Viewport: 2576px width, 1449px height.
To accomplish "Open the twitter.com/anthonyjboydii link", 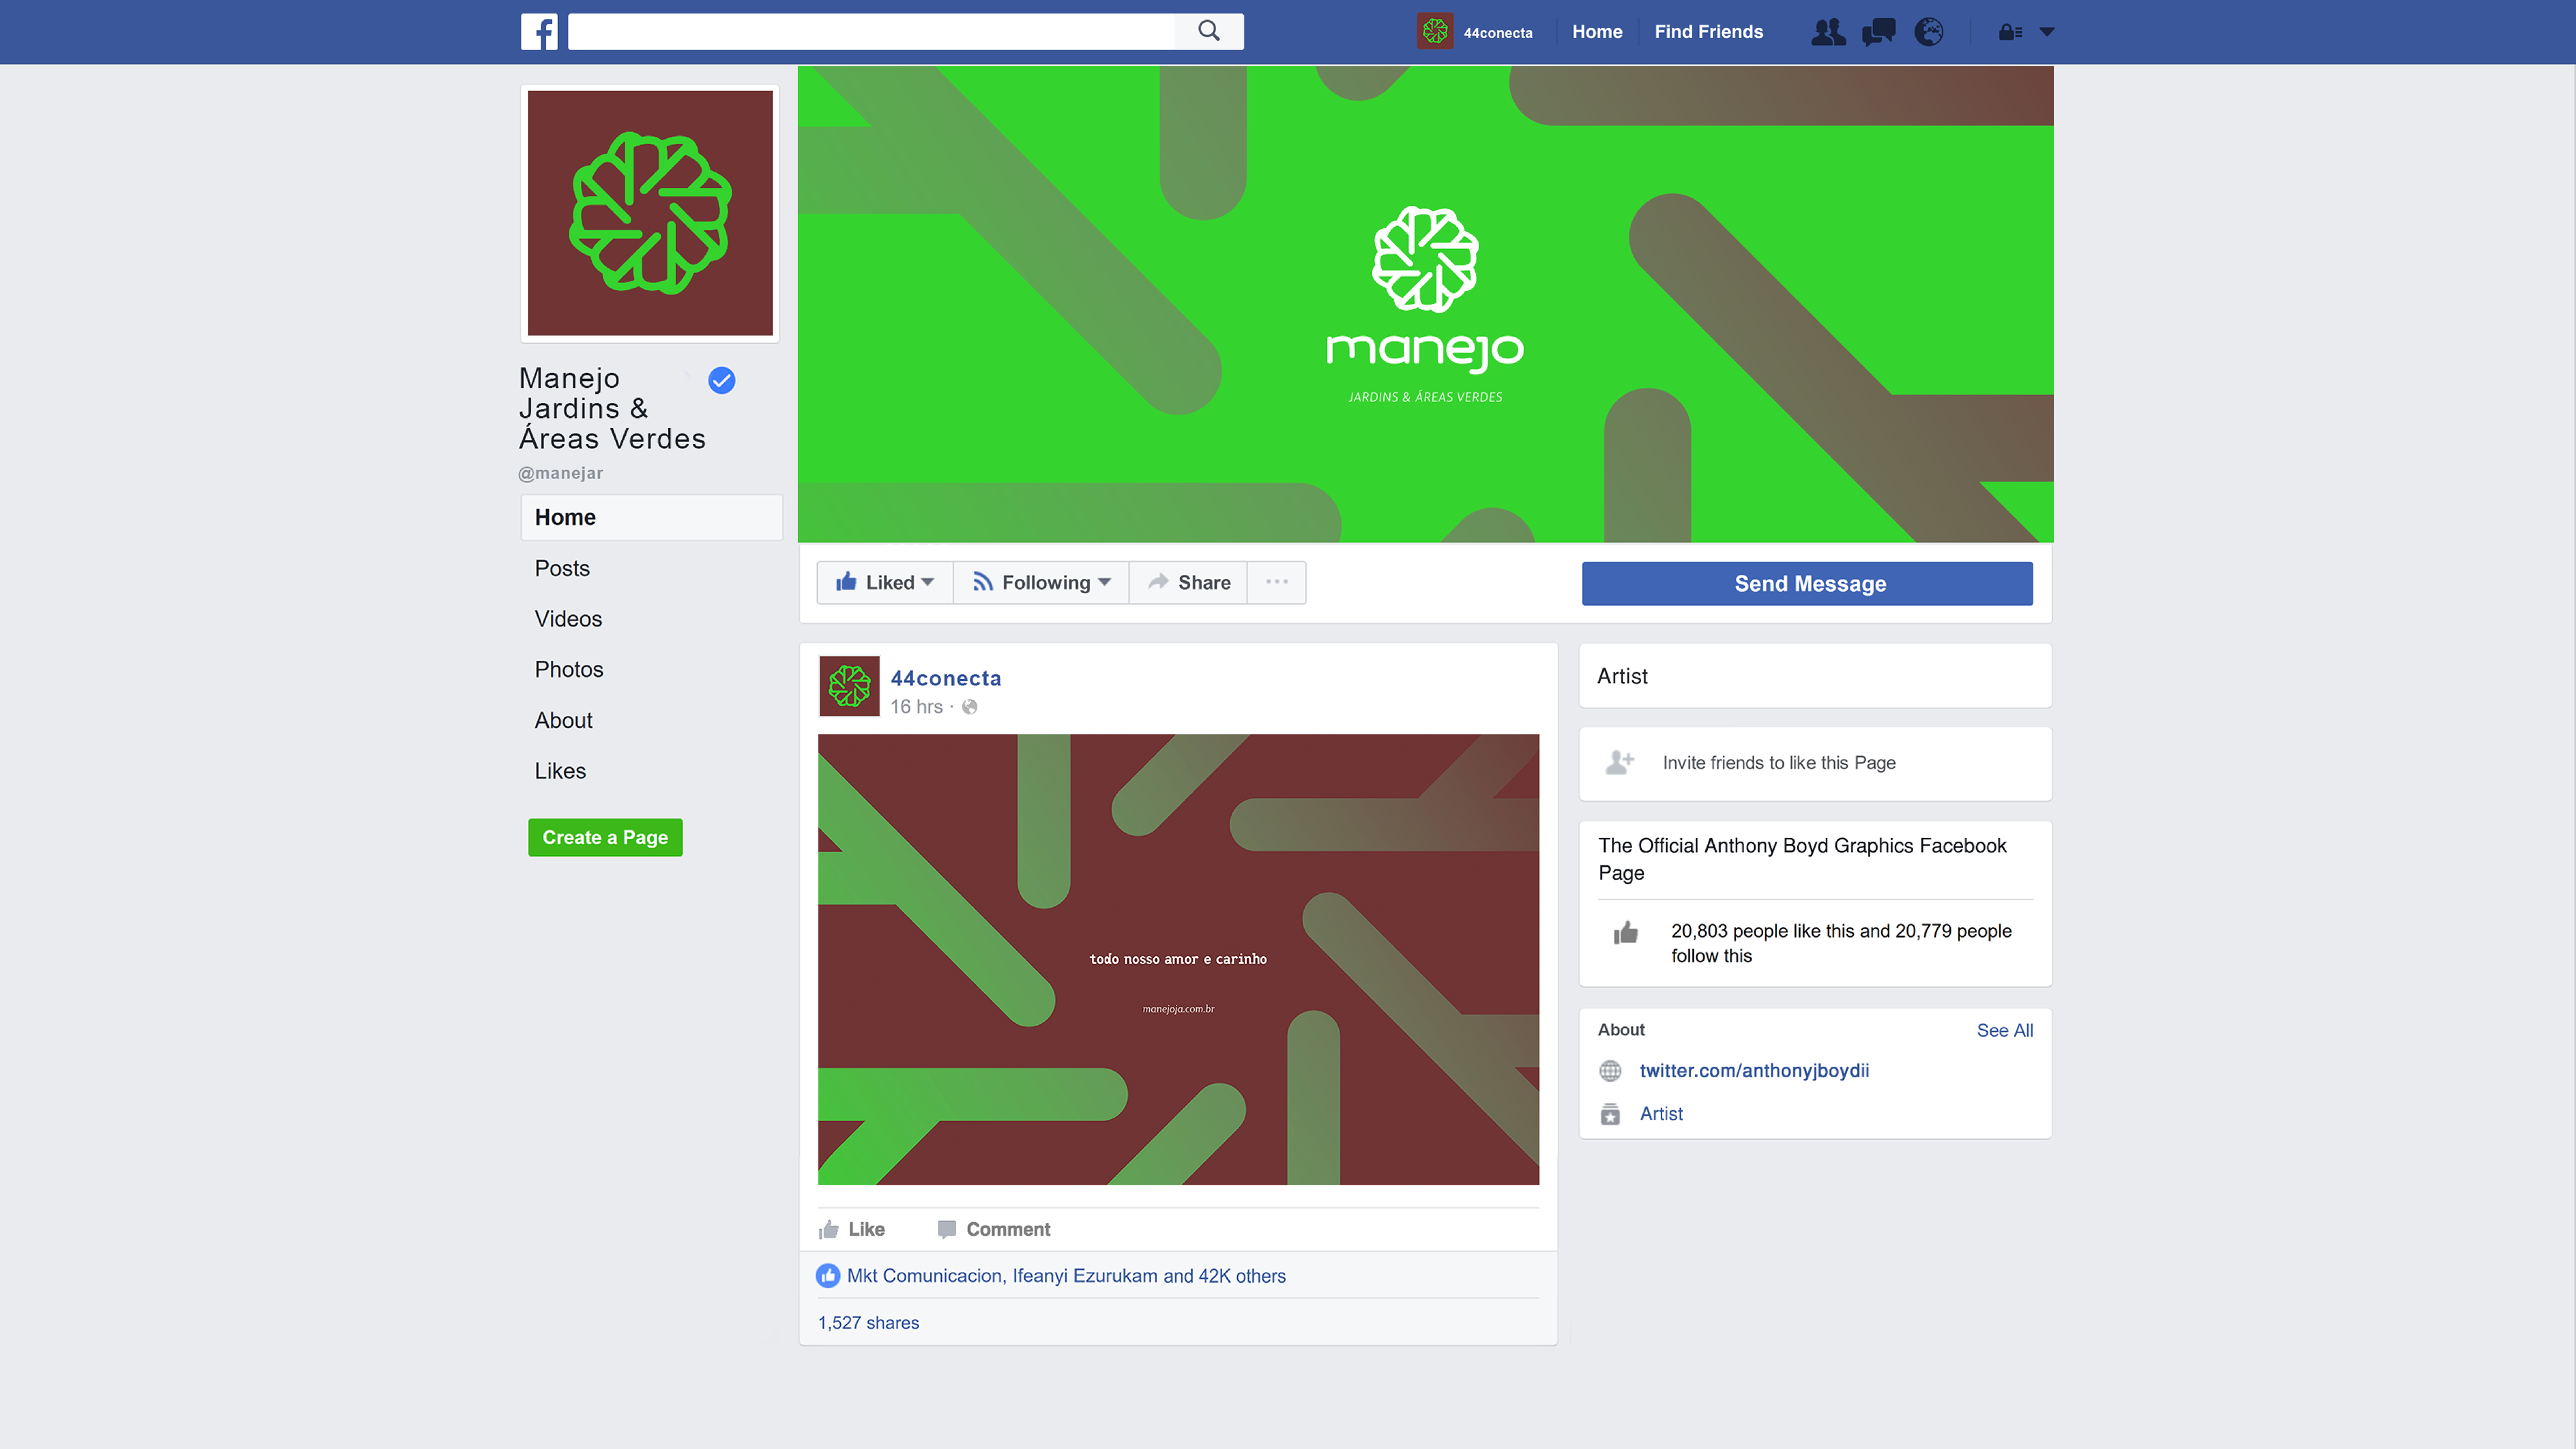I will pyautogui.click(x=1754, y=1070).
